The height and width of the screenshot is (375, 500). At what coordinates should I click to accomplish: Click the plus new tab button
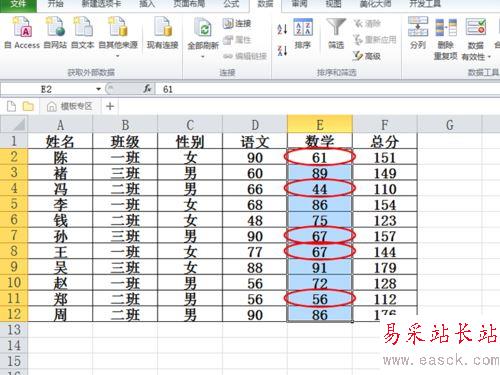point(110,106)
